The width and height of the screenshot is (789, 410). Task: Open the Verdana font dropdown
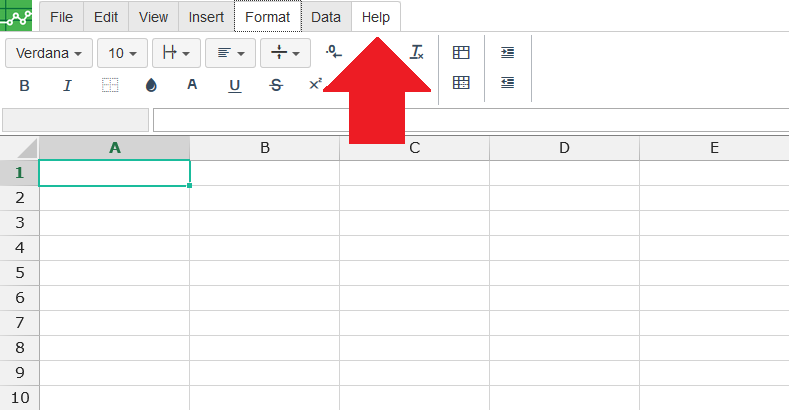[49, 53]
